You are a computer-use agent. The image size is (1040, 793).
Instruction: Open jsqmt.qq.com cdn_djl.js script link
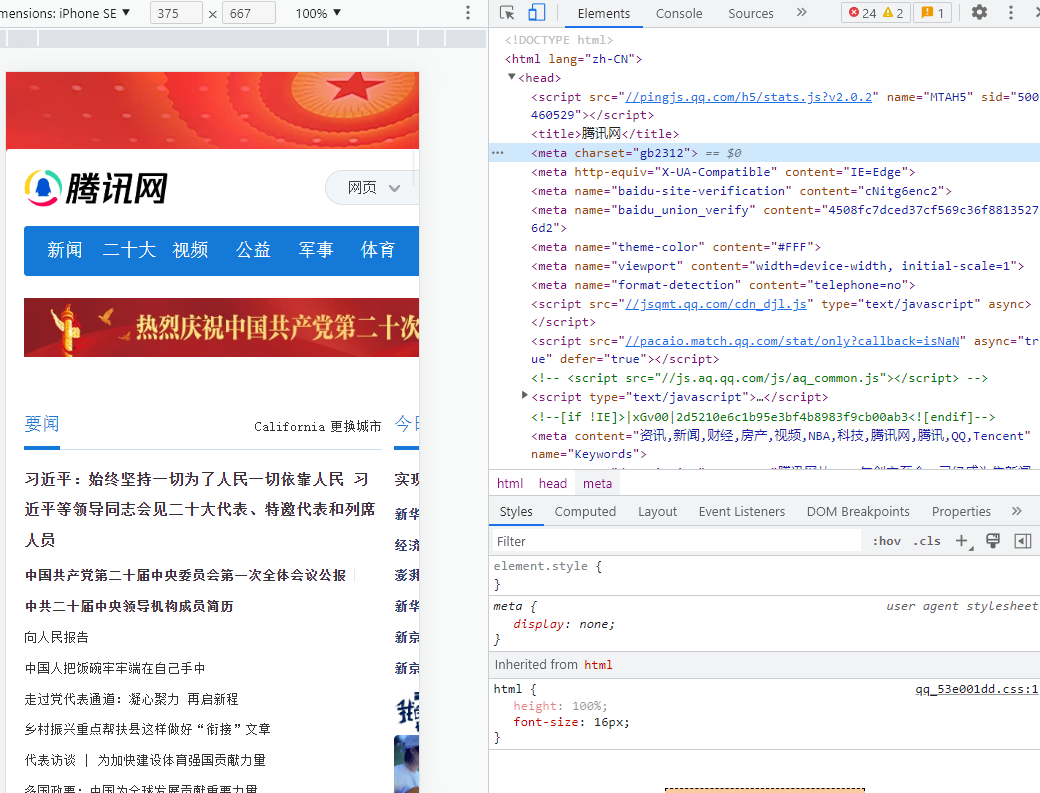pyautogui.click(x=716, y=304)
